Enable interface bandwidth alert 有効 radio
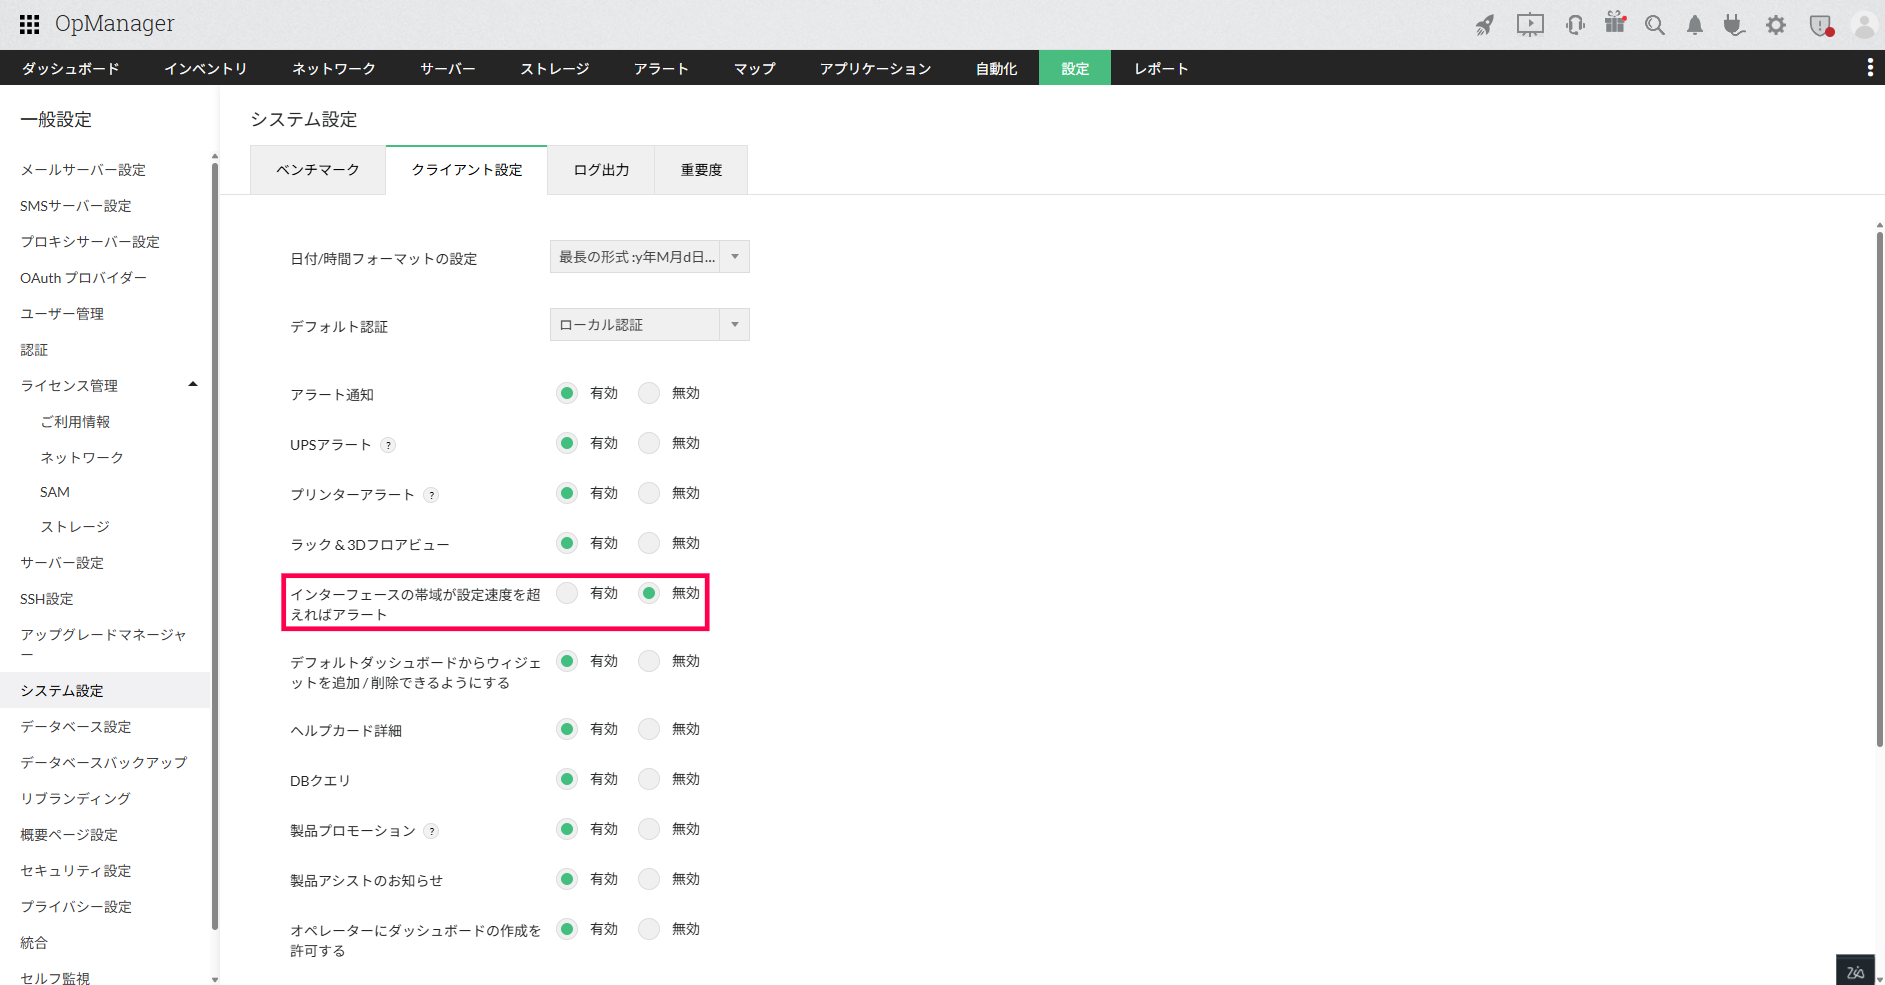The height and width of the screenshot is (985, 1885). pos(567,593)
